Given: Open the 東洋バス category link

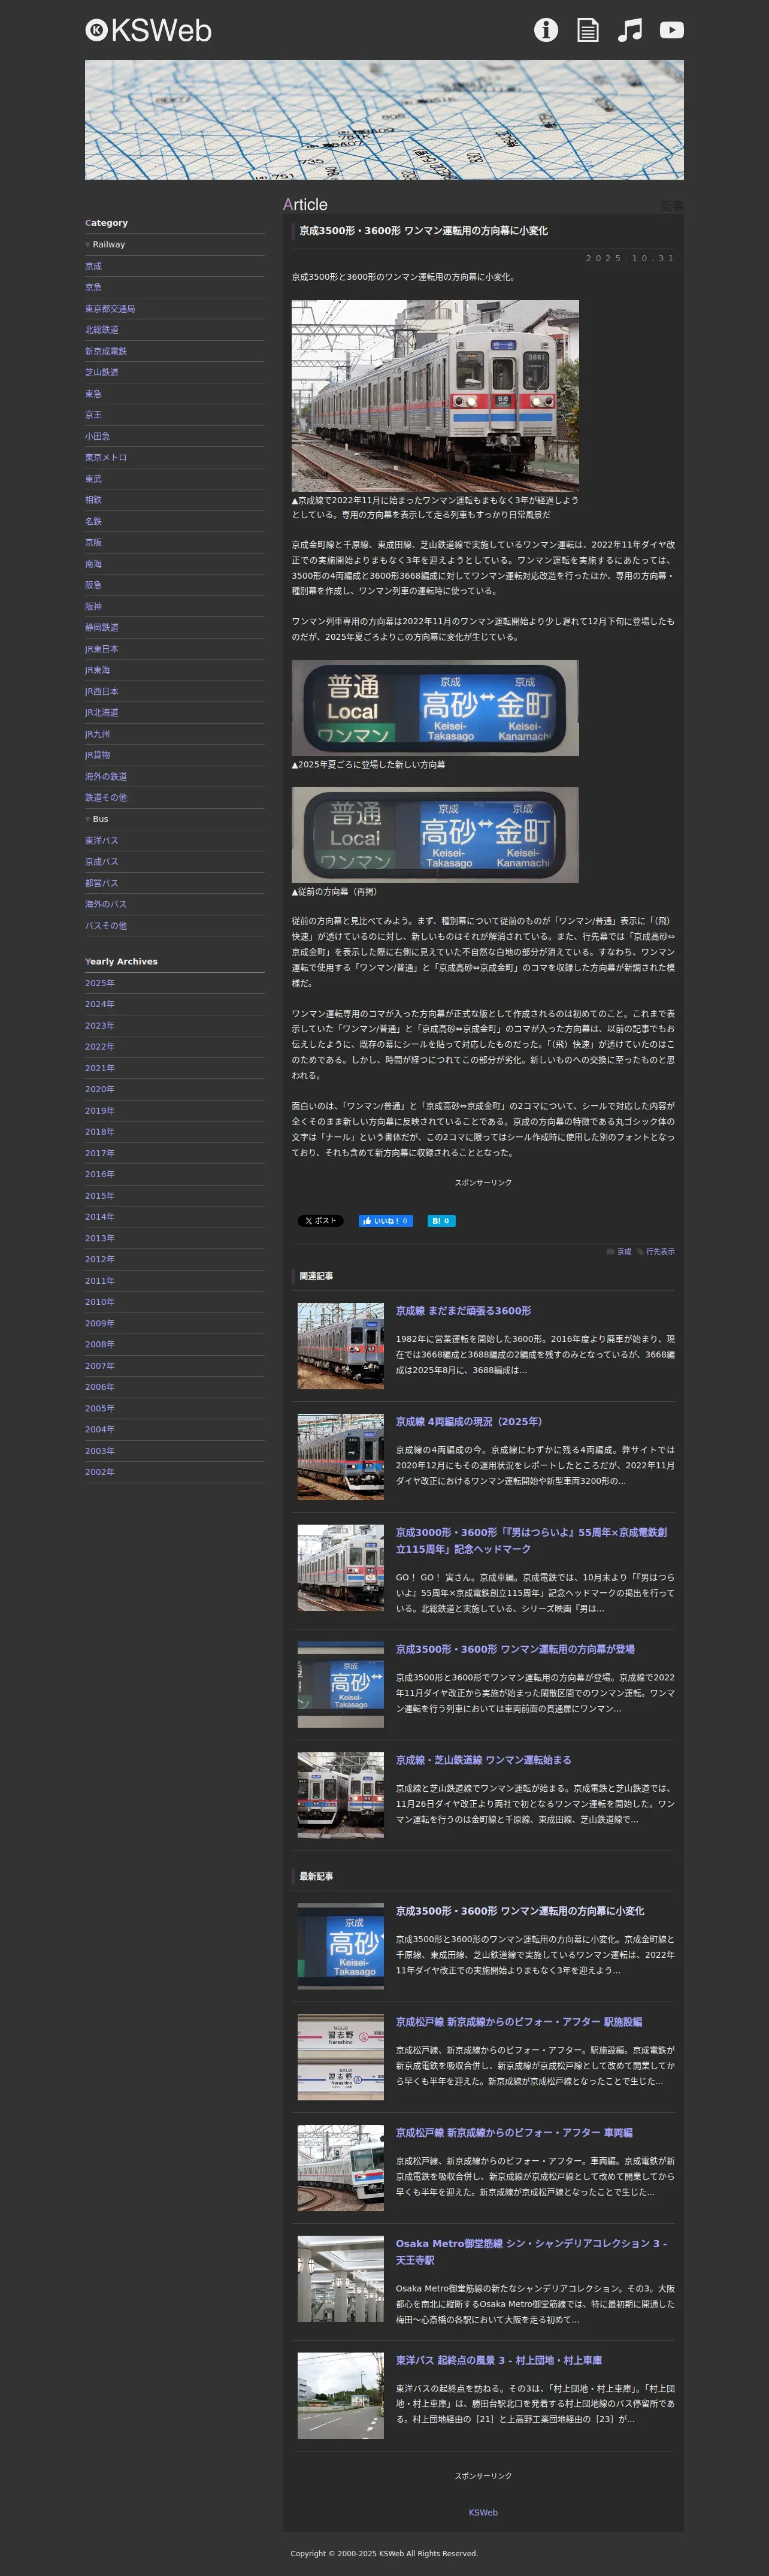Looking at the screenshot, I should point(102,840).
